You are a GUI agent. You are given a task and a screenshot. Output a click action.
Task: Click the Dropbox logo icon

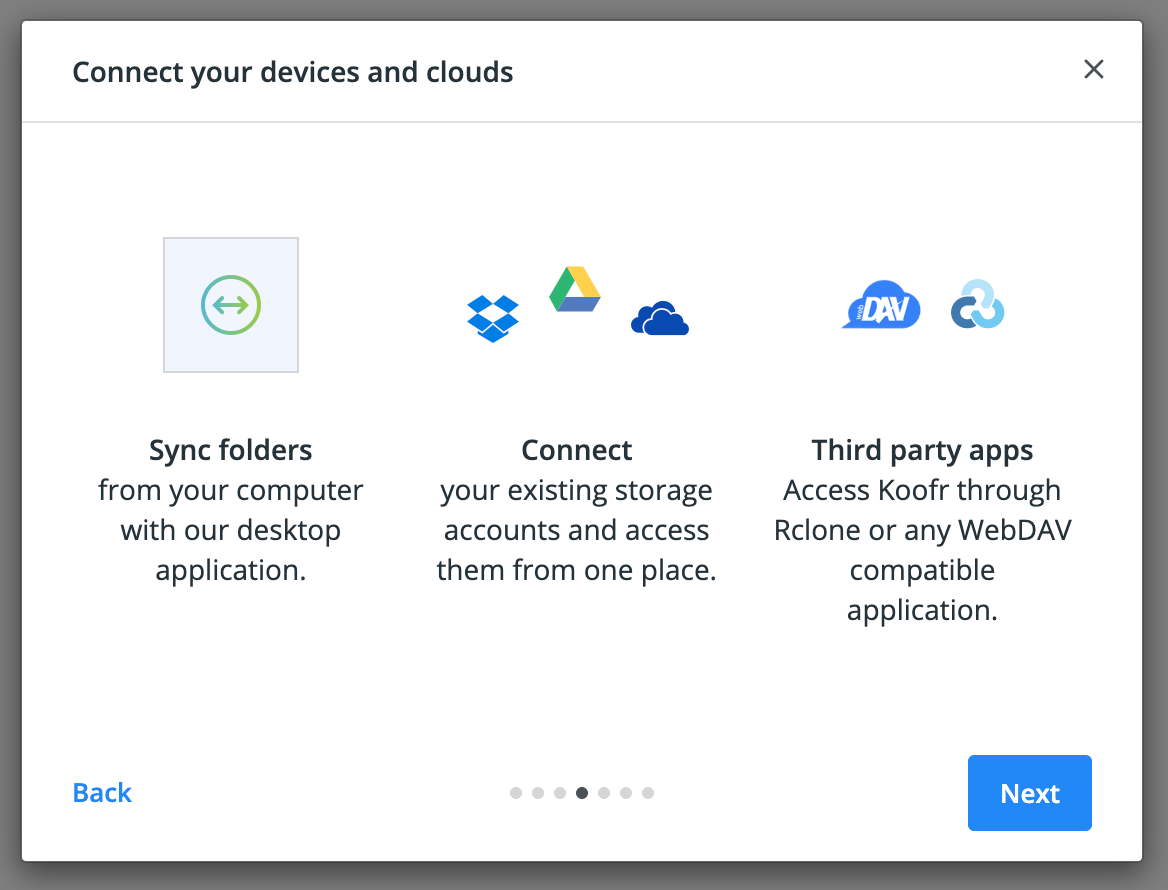[x=493, y=318]
